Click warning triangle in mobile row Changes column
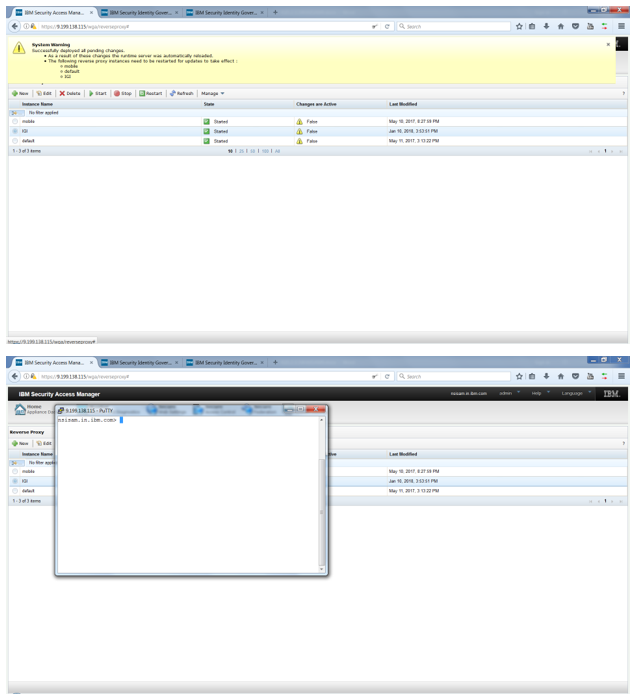The width and height of the screenshot is (635, 700). pyautogui.click(x=299, y=121)
